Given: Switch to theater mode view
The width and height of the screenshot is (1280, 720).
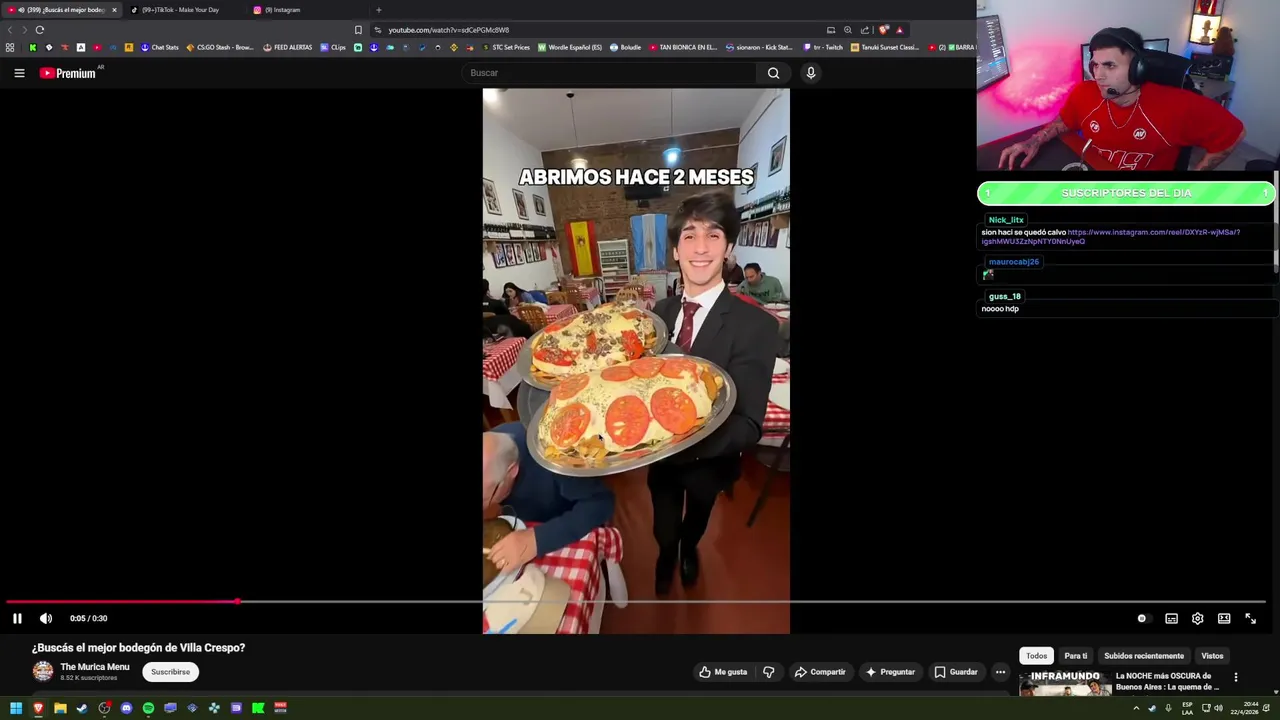Looking at the screenshot, I should [1224, 618].
